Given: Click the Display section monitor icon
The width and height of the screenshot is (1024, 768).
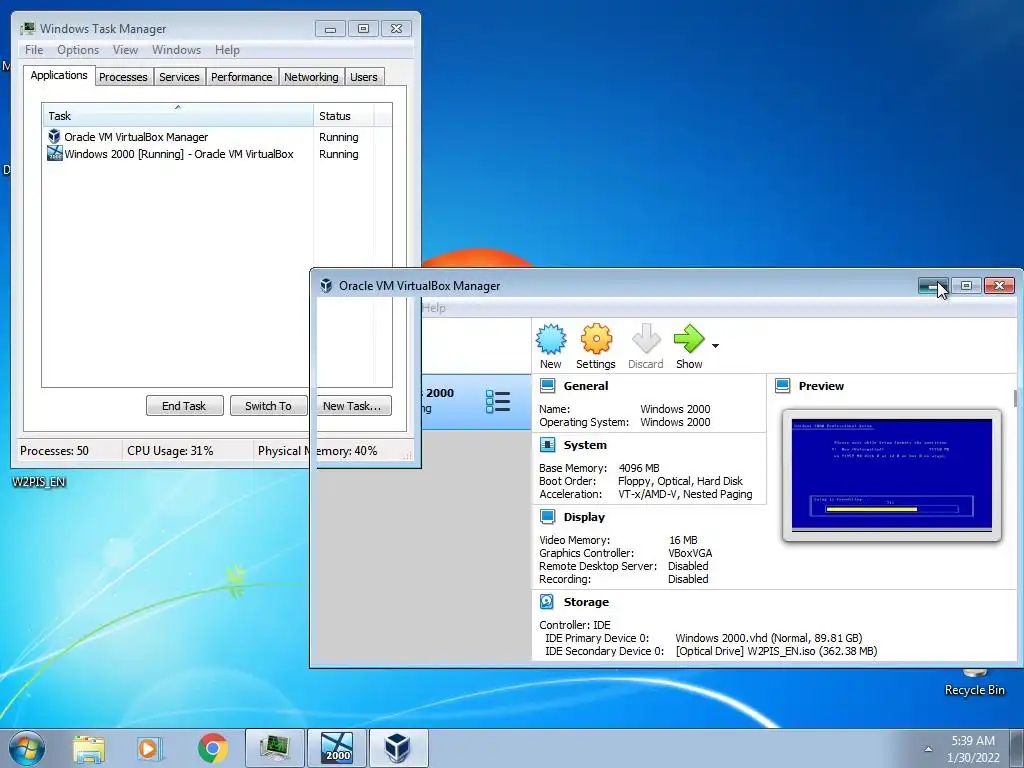Looking at the screenshot, I should coord(547,517).
